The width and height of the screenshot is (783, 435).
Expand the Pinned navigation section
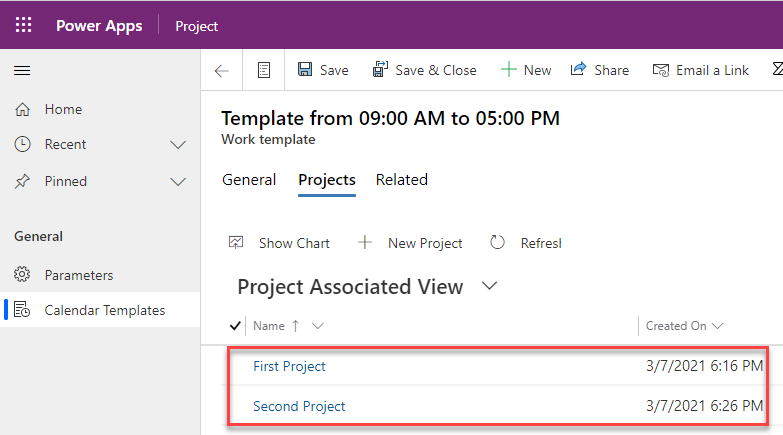[x=178, y=182]
